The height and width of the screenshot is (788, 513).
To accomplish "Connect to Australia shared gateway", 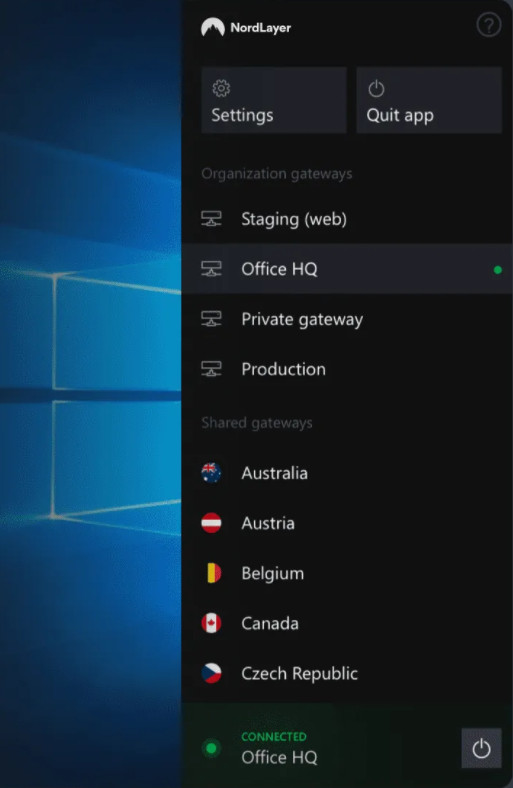I will pyautogui.click(x=347, y=473).
